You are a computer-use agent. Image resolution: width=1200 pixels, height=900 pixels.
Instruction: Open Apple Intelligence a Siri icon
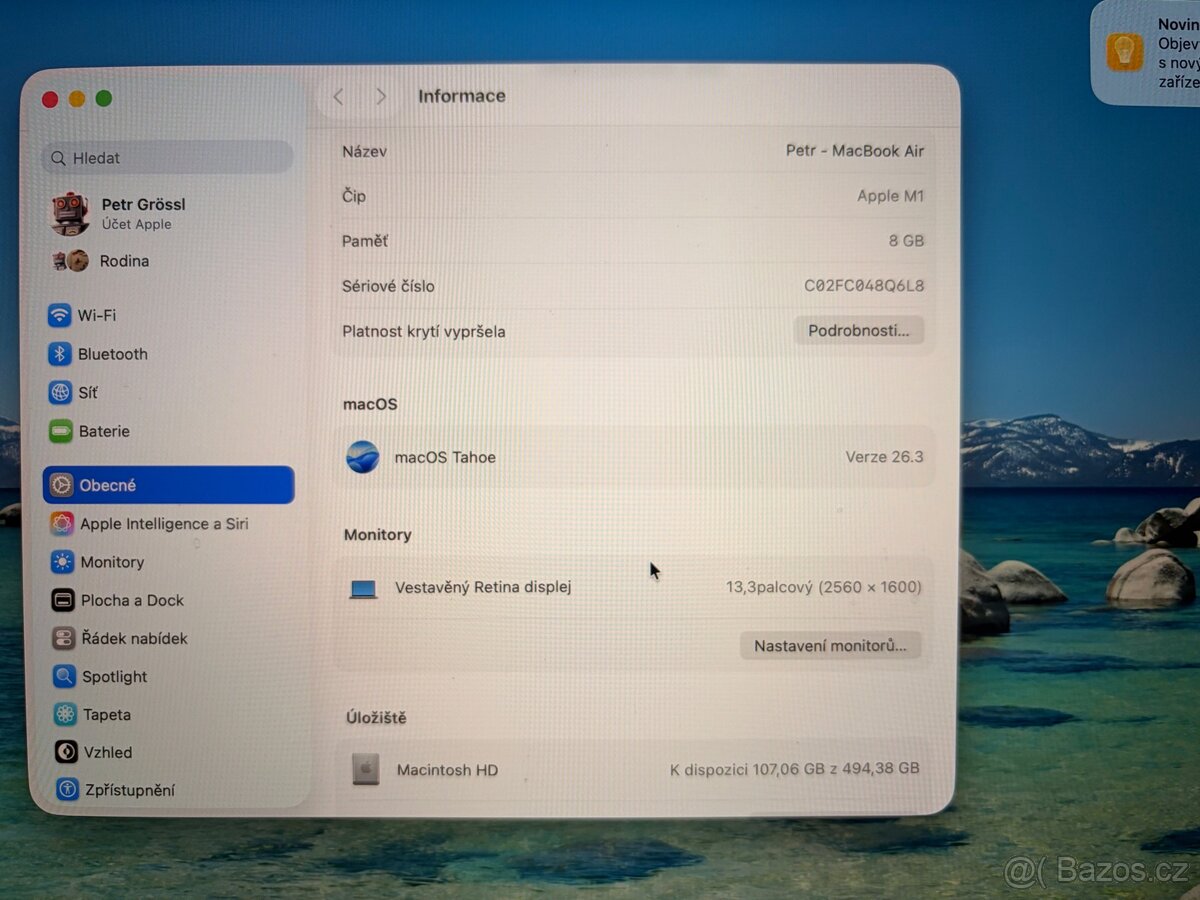[x=62, y=524]
